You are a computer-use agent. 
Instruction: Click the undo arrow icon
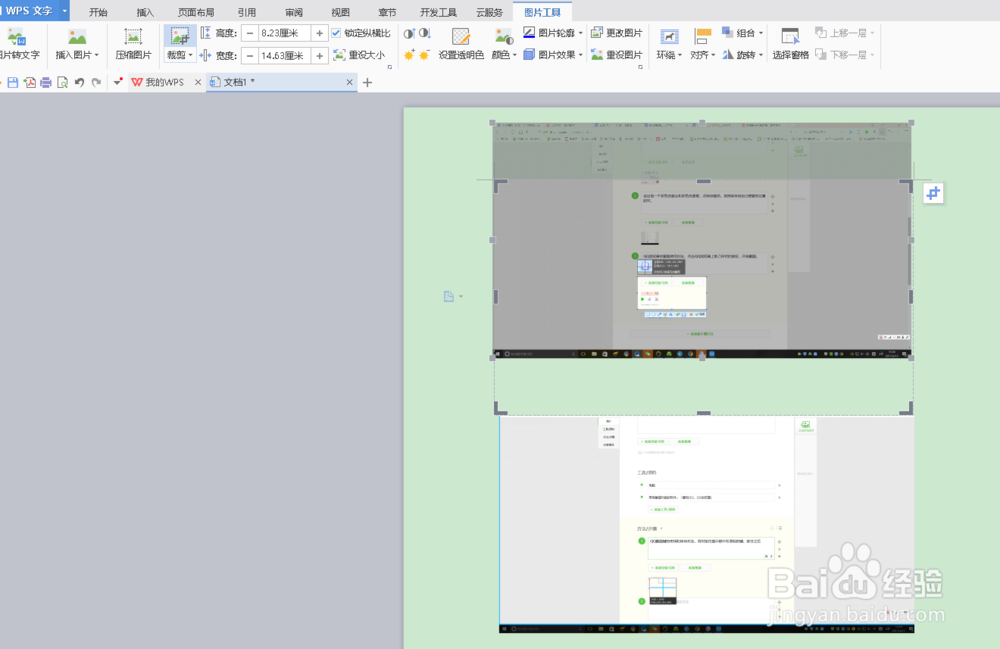click(79, 82)
